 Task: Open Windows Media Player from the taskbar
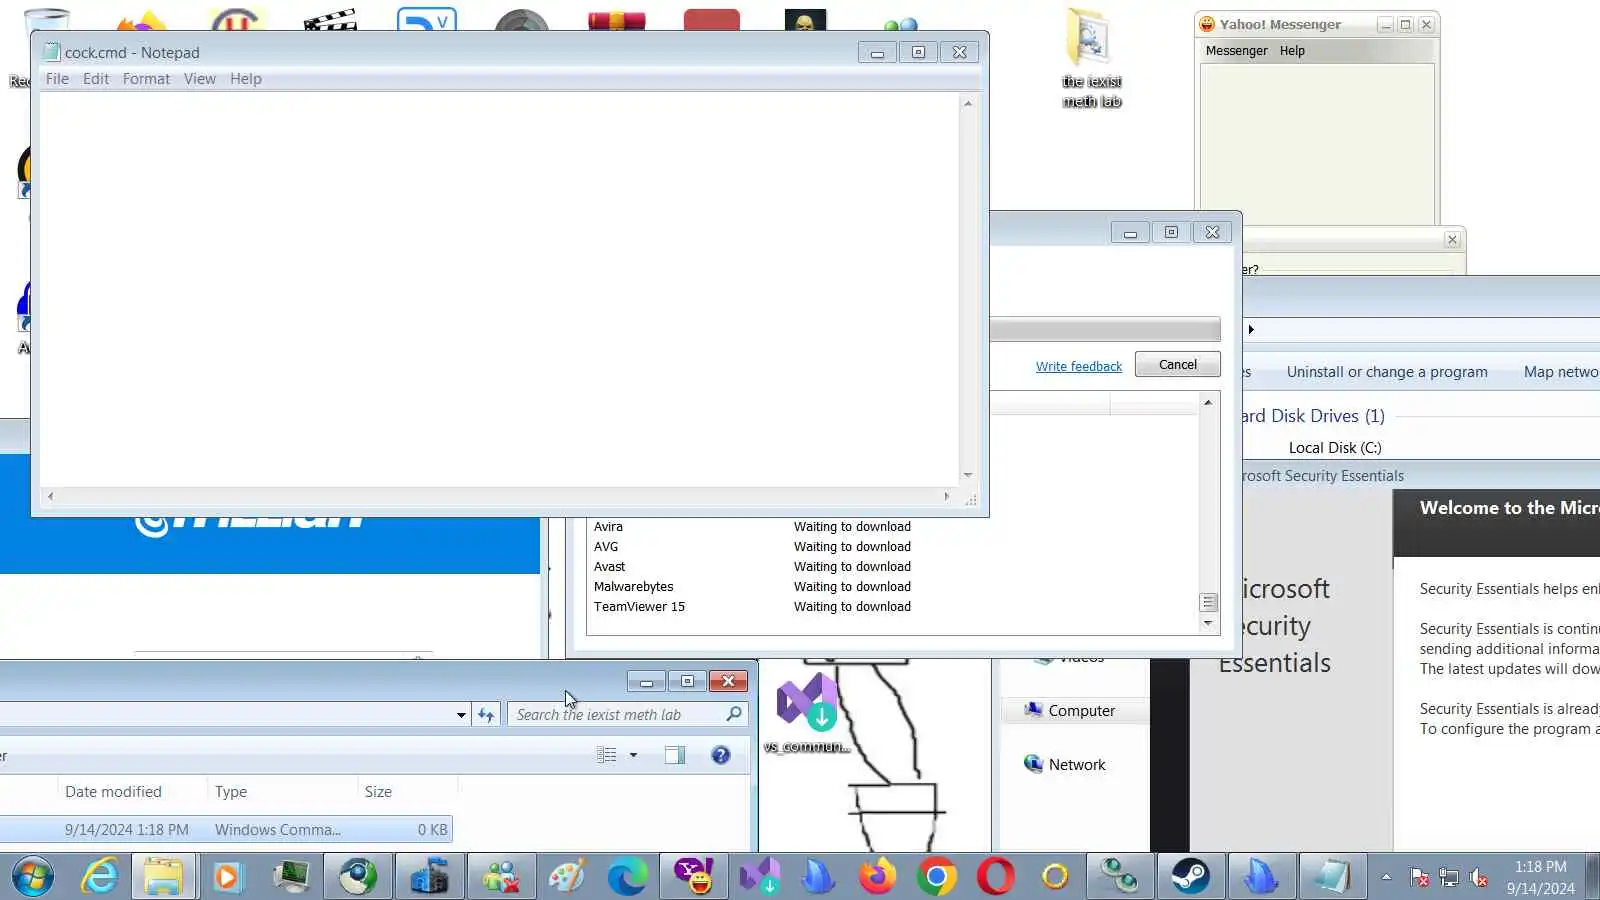pos(227,877)
